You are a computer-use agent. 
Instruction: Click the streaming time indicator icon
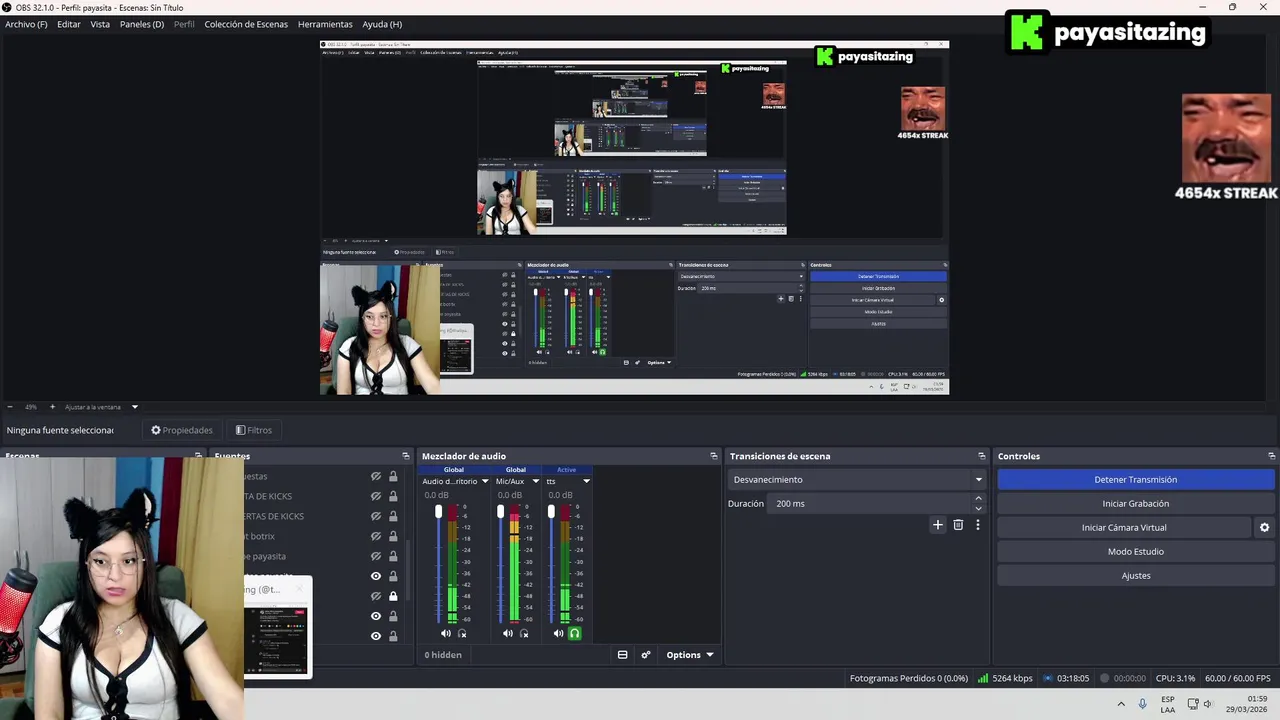[1048, 678]
